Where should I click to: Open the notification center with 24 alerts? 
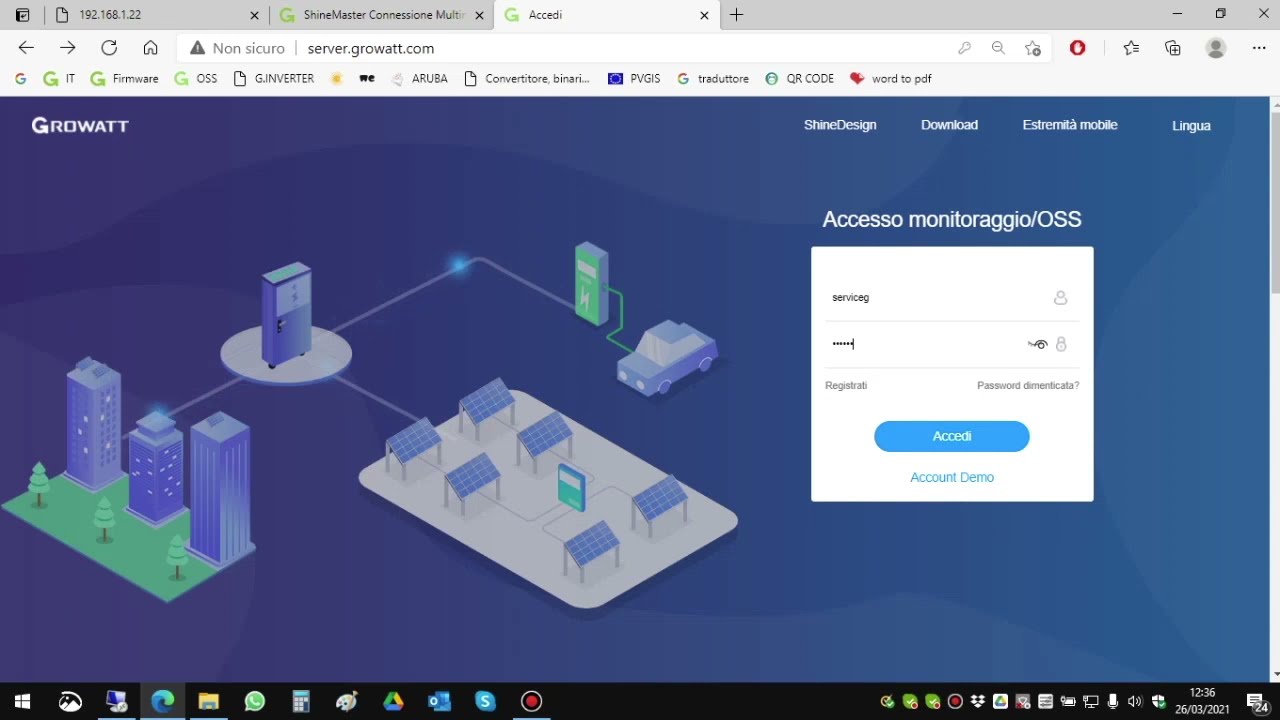coord(1258,702)
